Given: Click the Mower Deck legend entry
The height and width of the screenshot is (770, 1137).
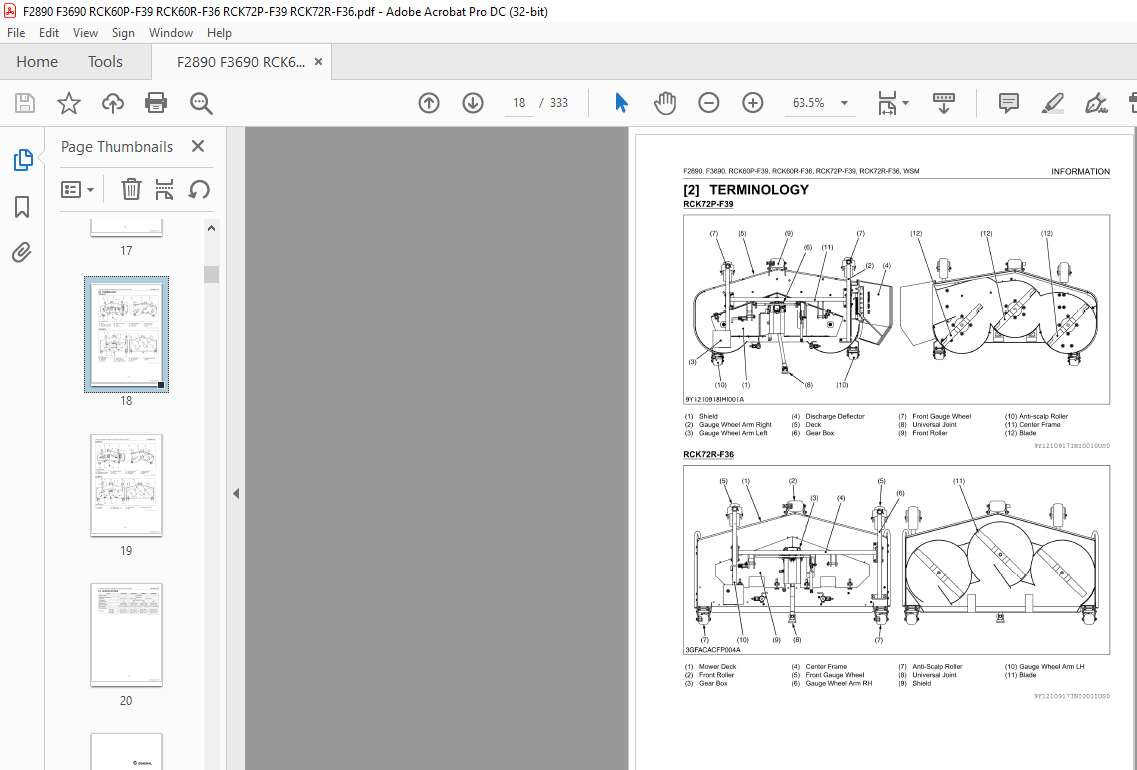Looking at the screenshot, I should pos(711,666).
